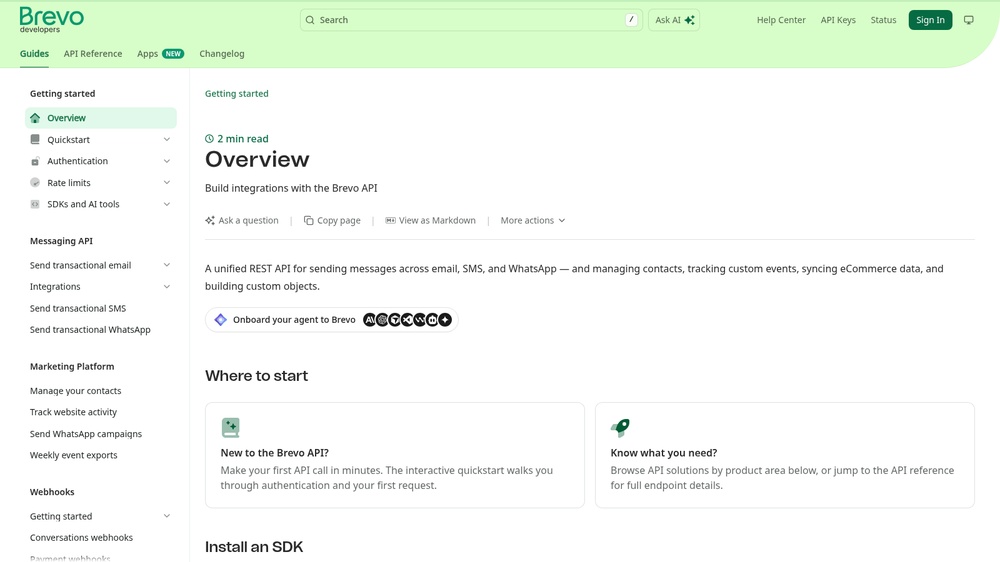Click the Copy page icon
This screenshot has height=562, width=1000.
tap(309, 220)
